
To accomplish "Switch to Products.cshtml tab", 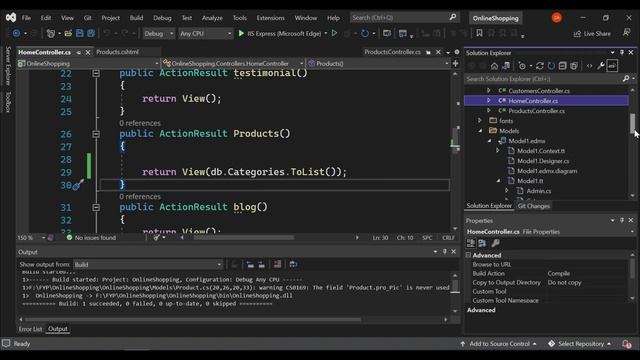I will pyautogui.click(x=118, y=52).
